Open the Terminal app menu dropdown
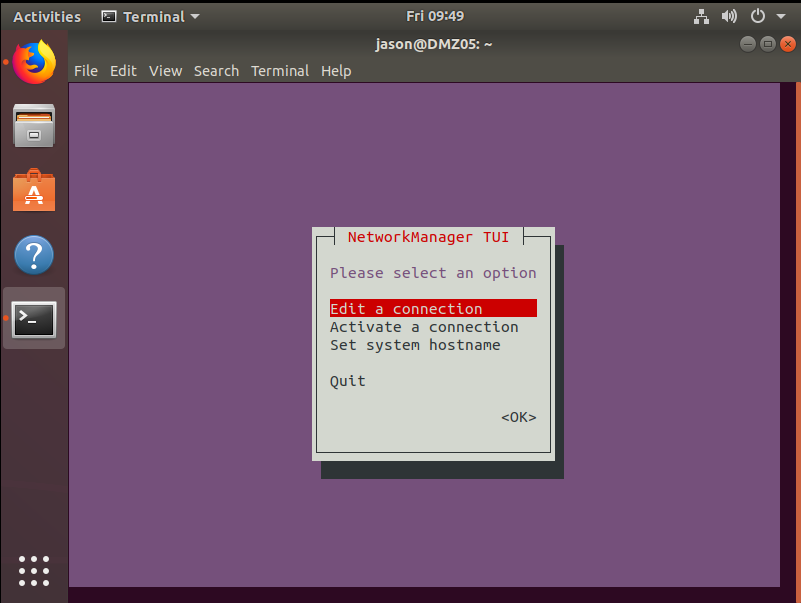Image resolution: width=801 pixels, height=603 pixels. pos(150,17)
